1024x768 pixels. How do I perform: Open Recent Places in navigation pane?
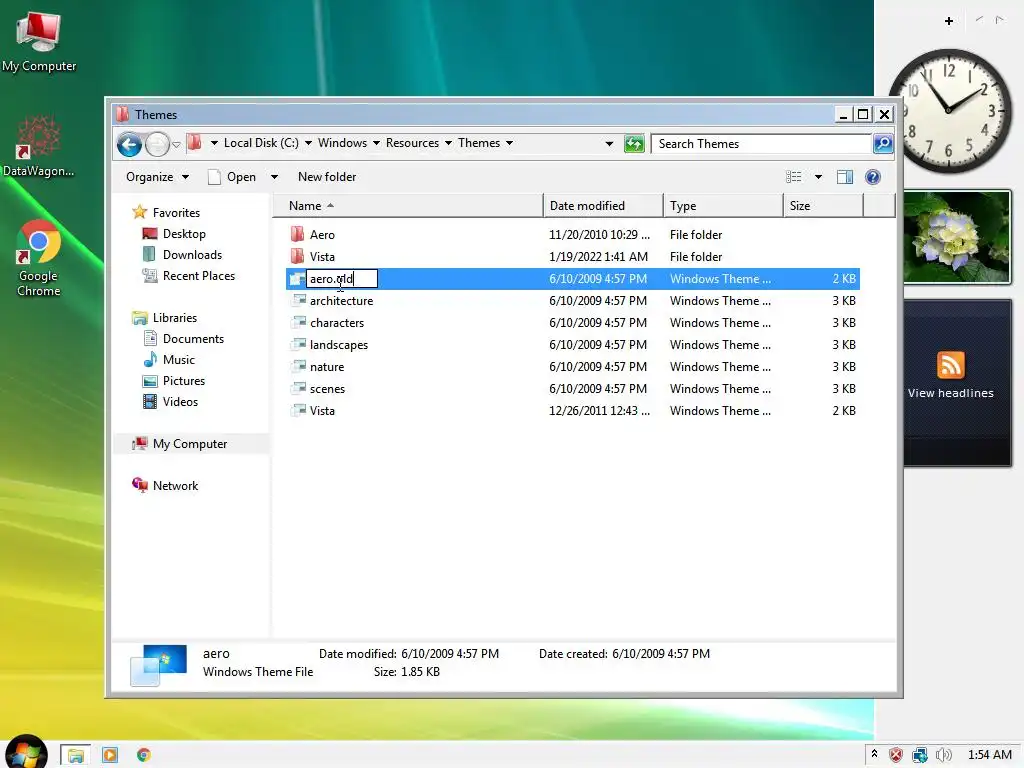189,276
